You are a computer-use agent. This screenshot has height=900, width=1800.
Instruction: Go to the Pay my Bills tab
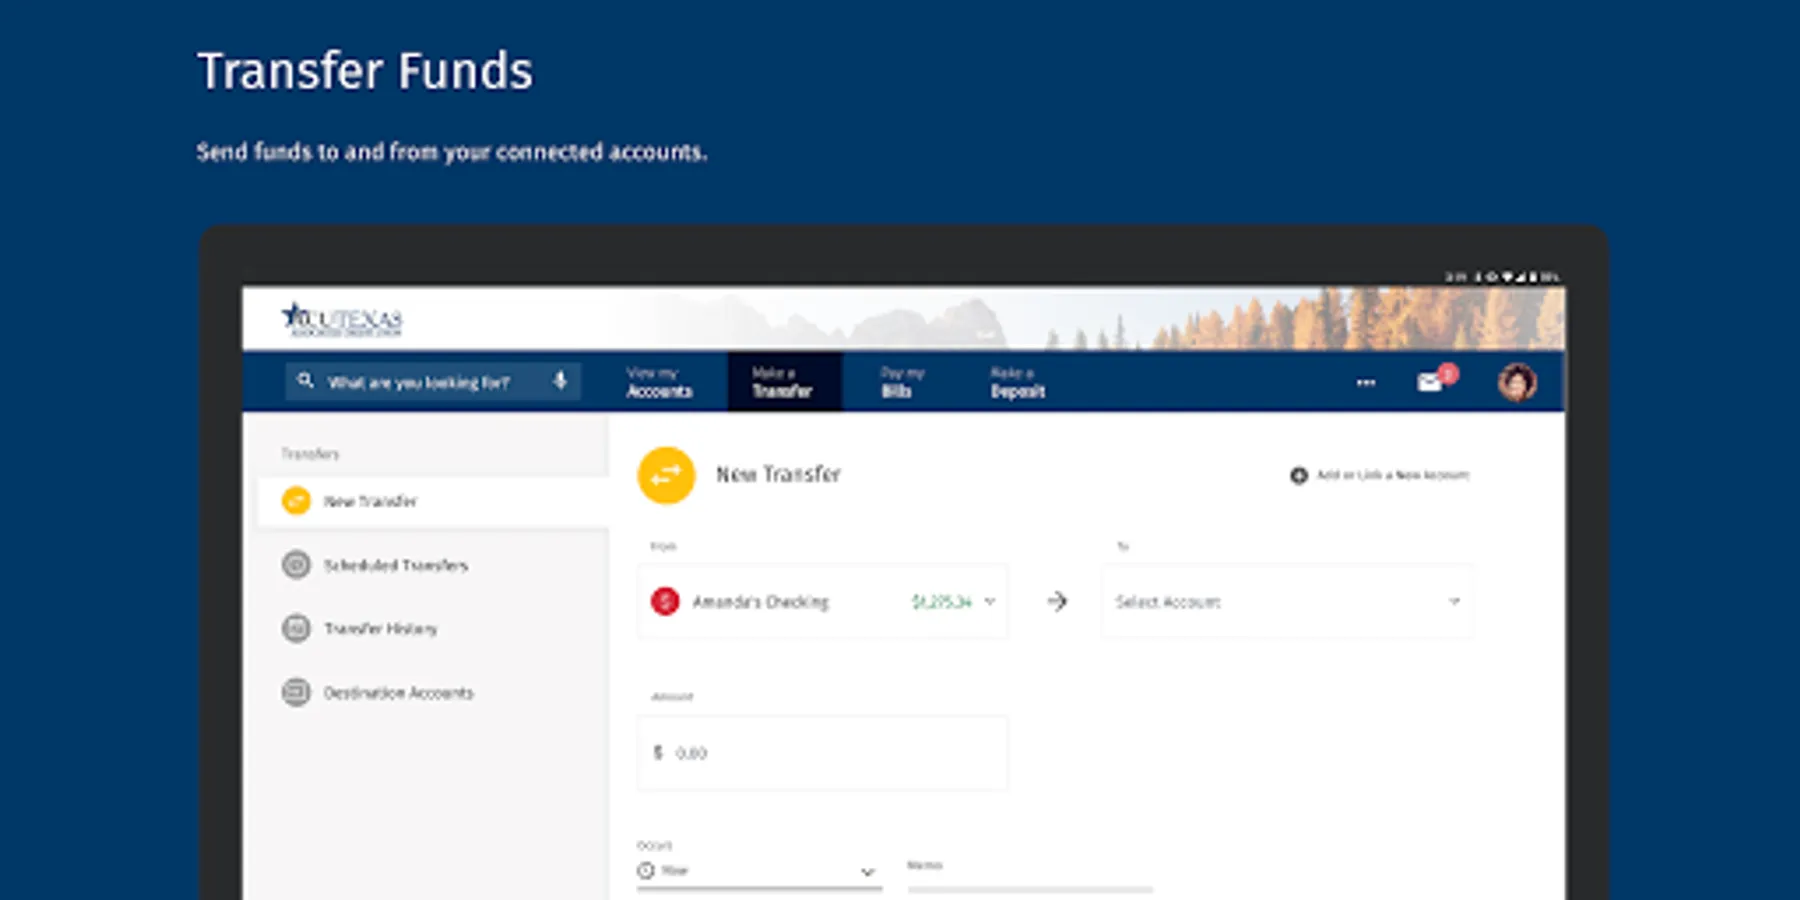[902, 382]
